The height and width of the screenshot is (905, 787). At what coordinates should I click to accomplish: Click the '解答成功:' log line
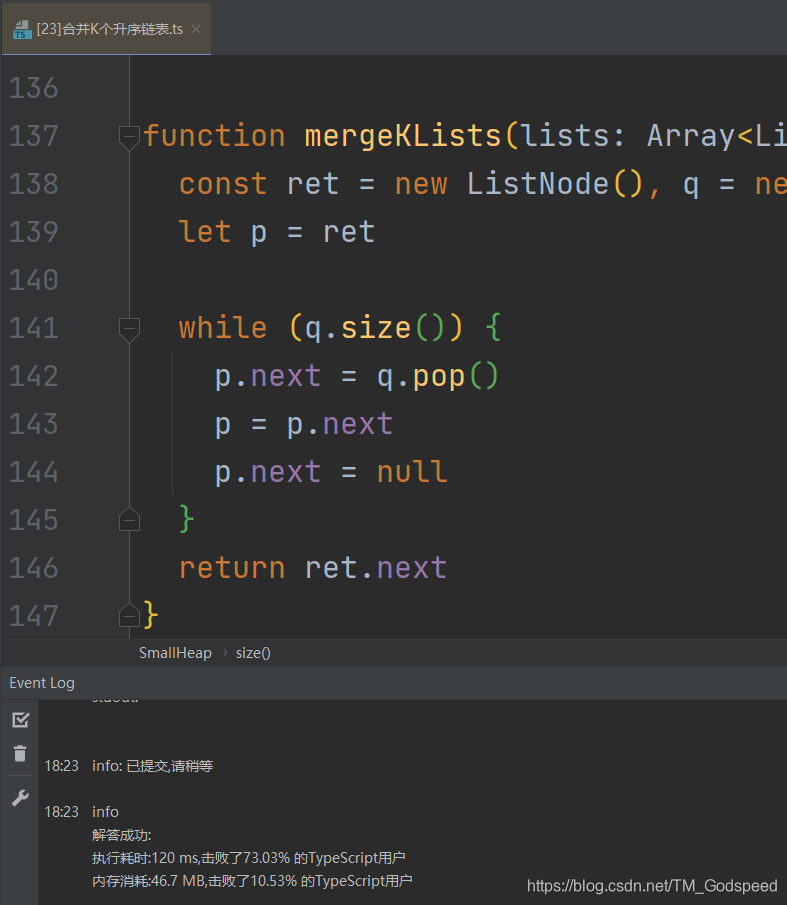click(x=122, y=835)
